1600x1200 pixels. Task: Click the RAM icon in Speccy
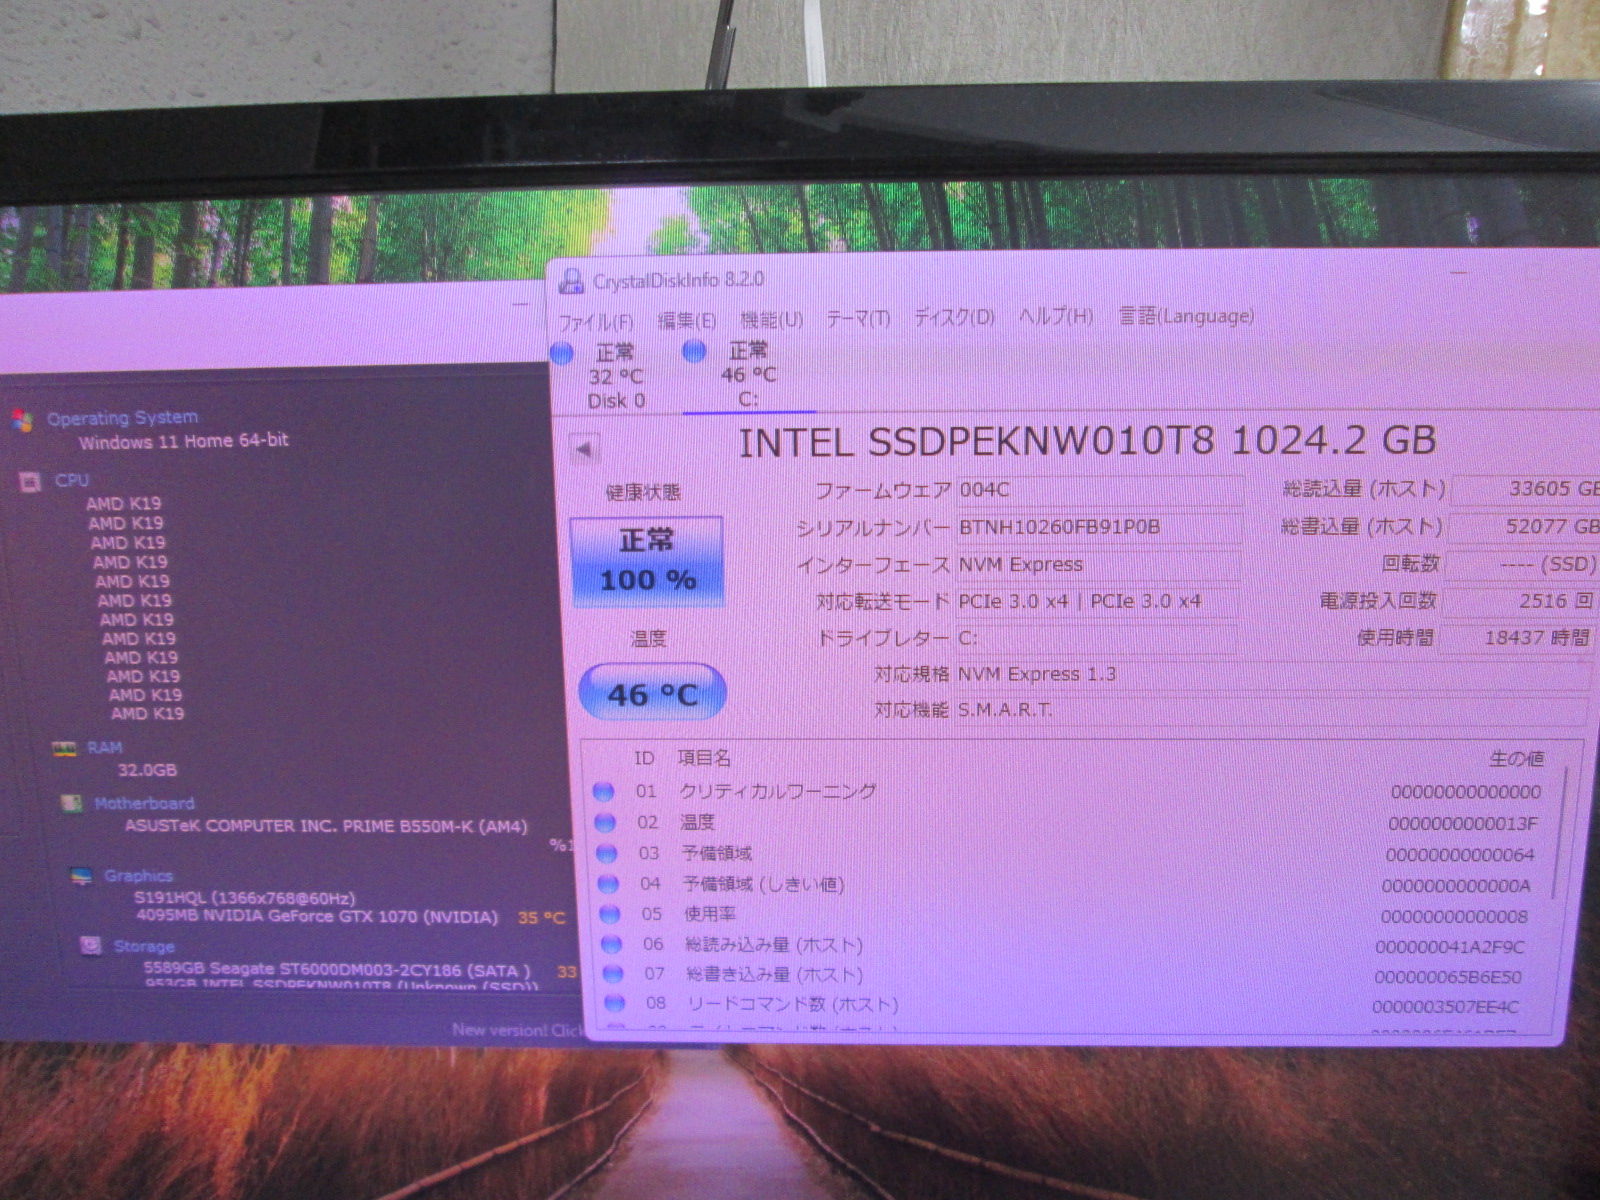coord(64,748)
